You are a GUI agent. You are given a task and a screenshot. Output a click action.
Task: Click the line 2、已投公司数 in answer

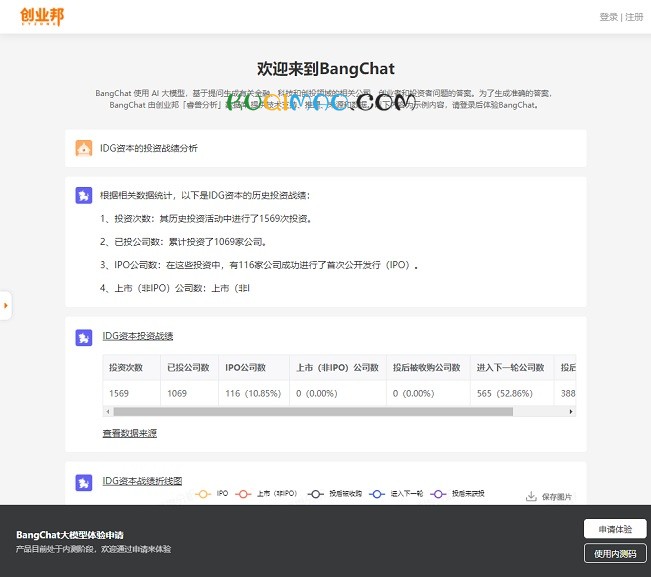coord(183,242)
